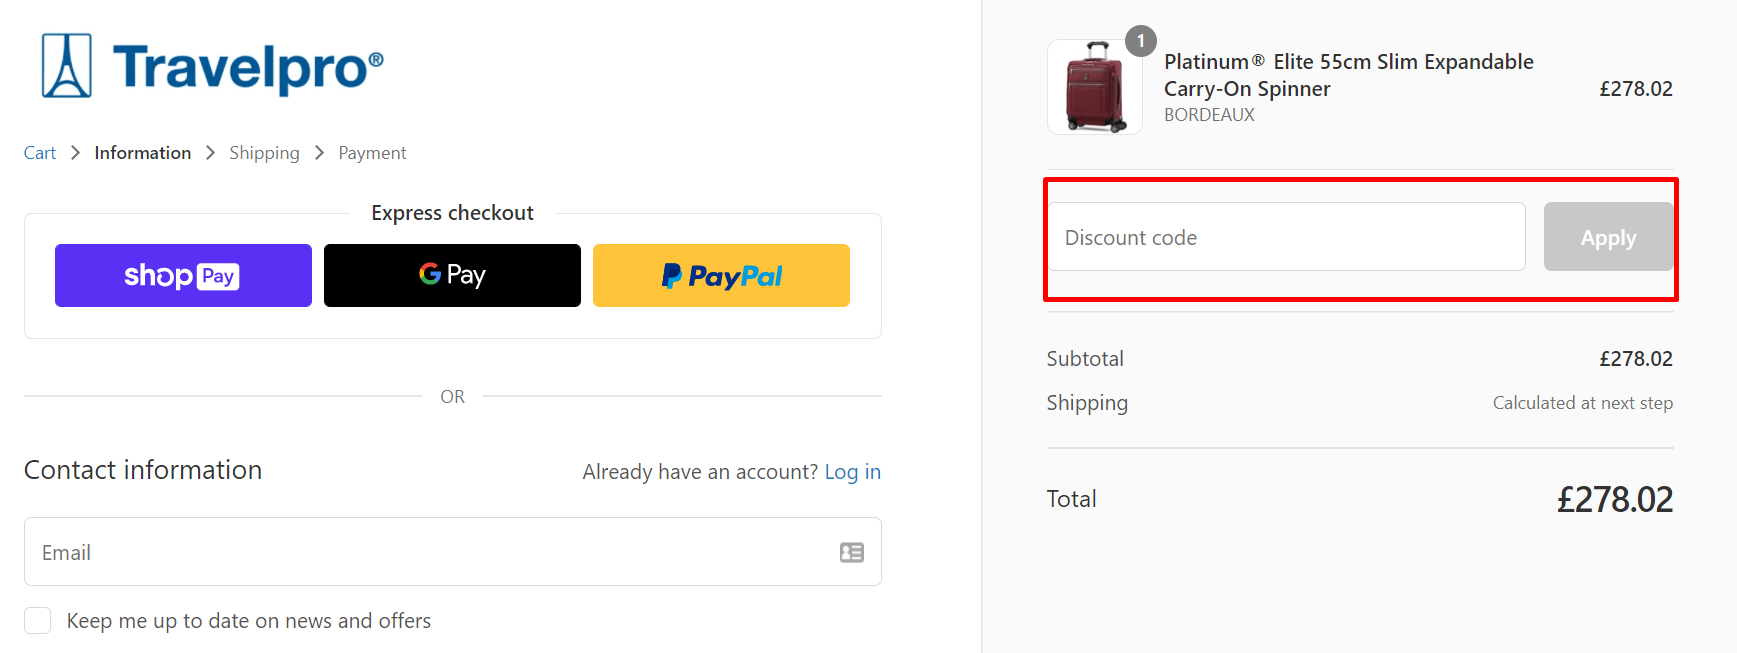The width and height of the screenshot is (1737, 653).
Task: Click the contact card icon in the email field
Action: coord(851,552)
